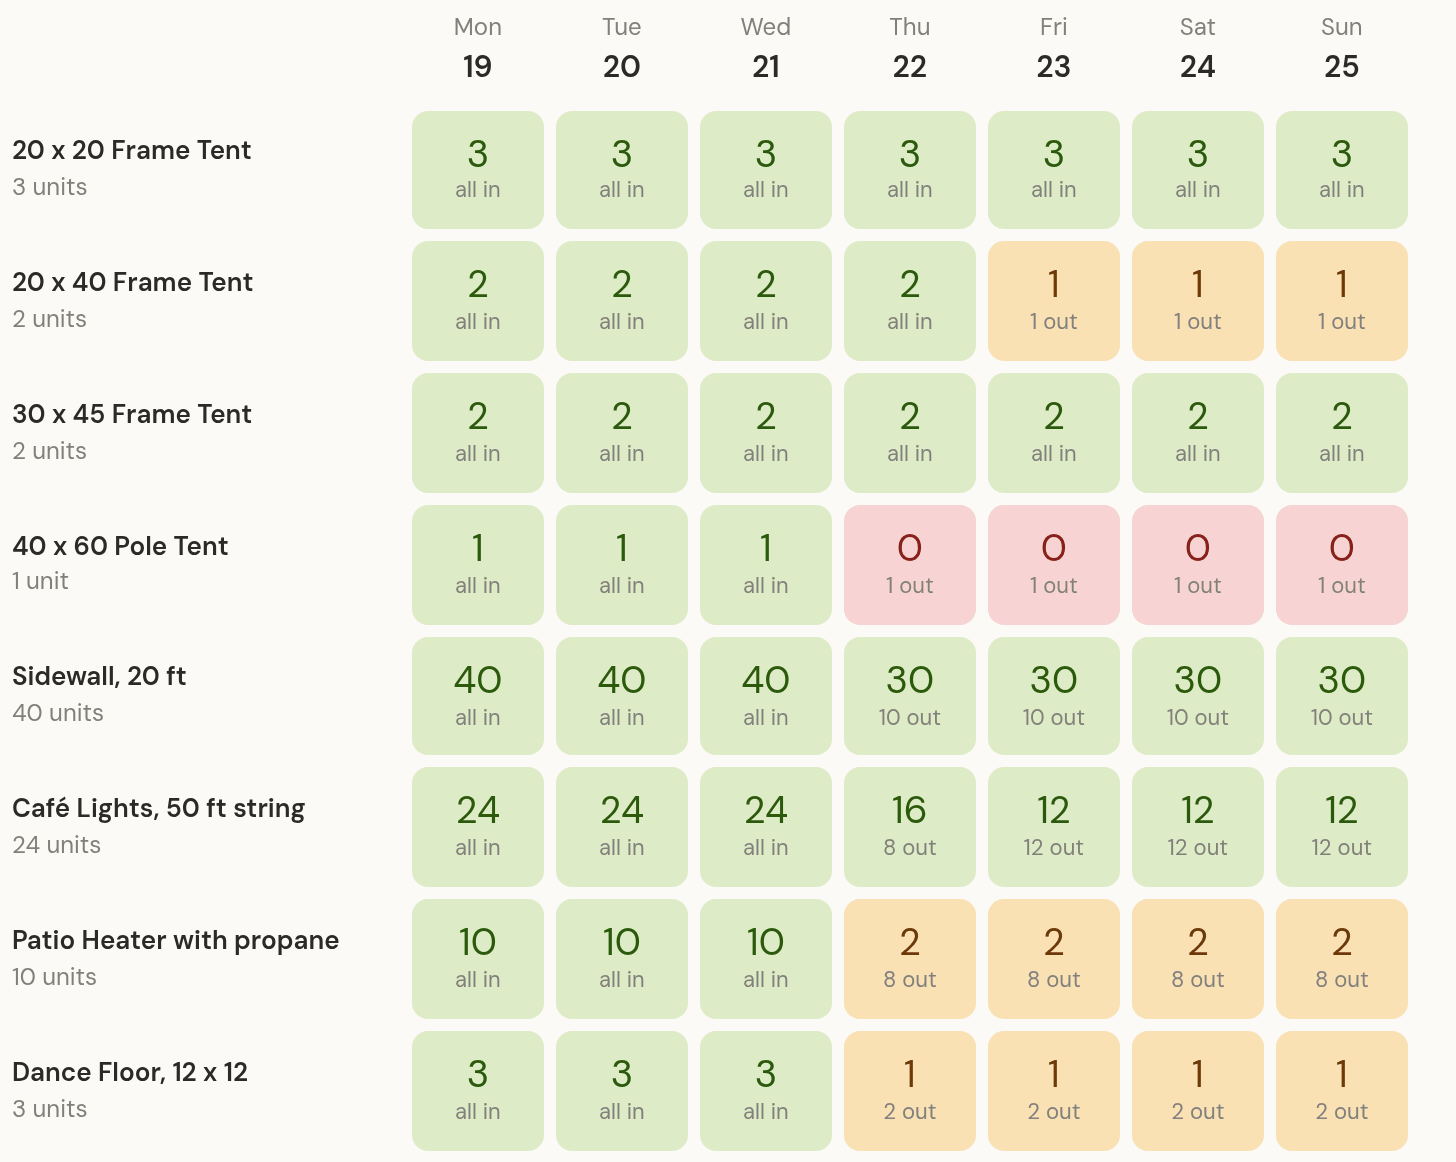Click 20 x 20 Frame Tent Saturday cell
This screenshot has width=1456, height=1162.
pos(1198,170)
